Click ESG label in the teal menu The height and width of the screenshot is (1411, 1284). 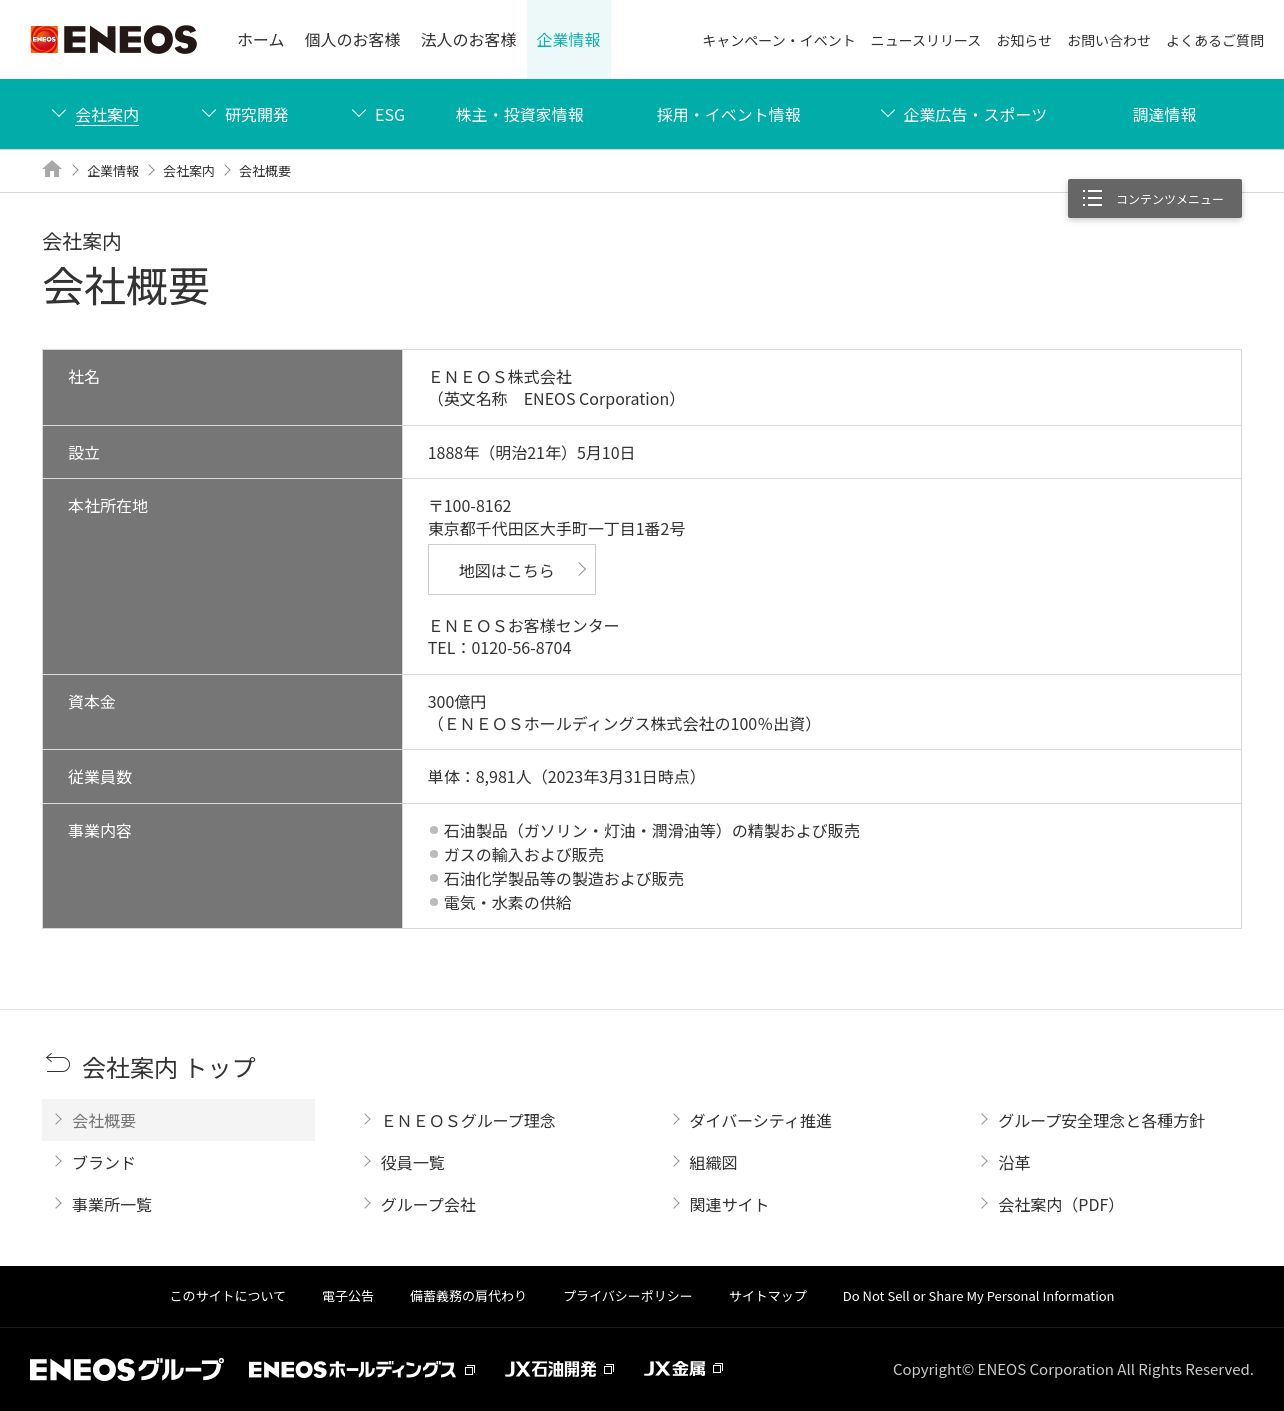390,115
